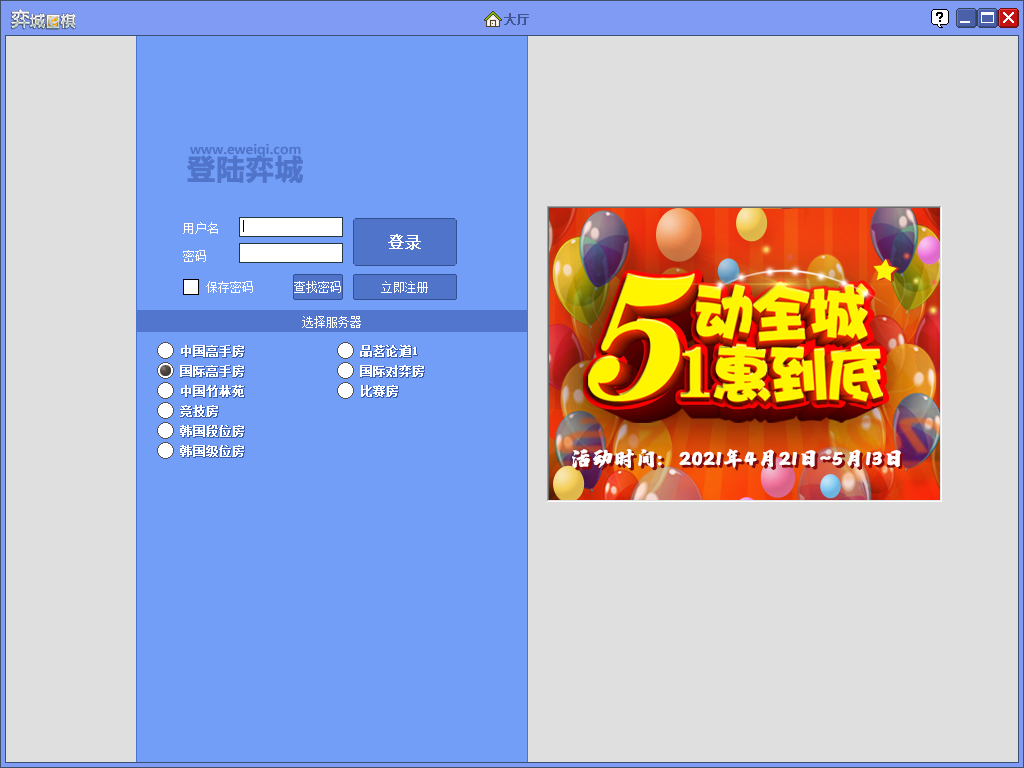Viewport: 1024px width, 768px height.
Task: Select the 韩国段位房 server
Action: pos(166,431)
